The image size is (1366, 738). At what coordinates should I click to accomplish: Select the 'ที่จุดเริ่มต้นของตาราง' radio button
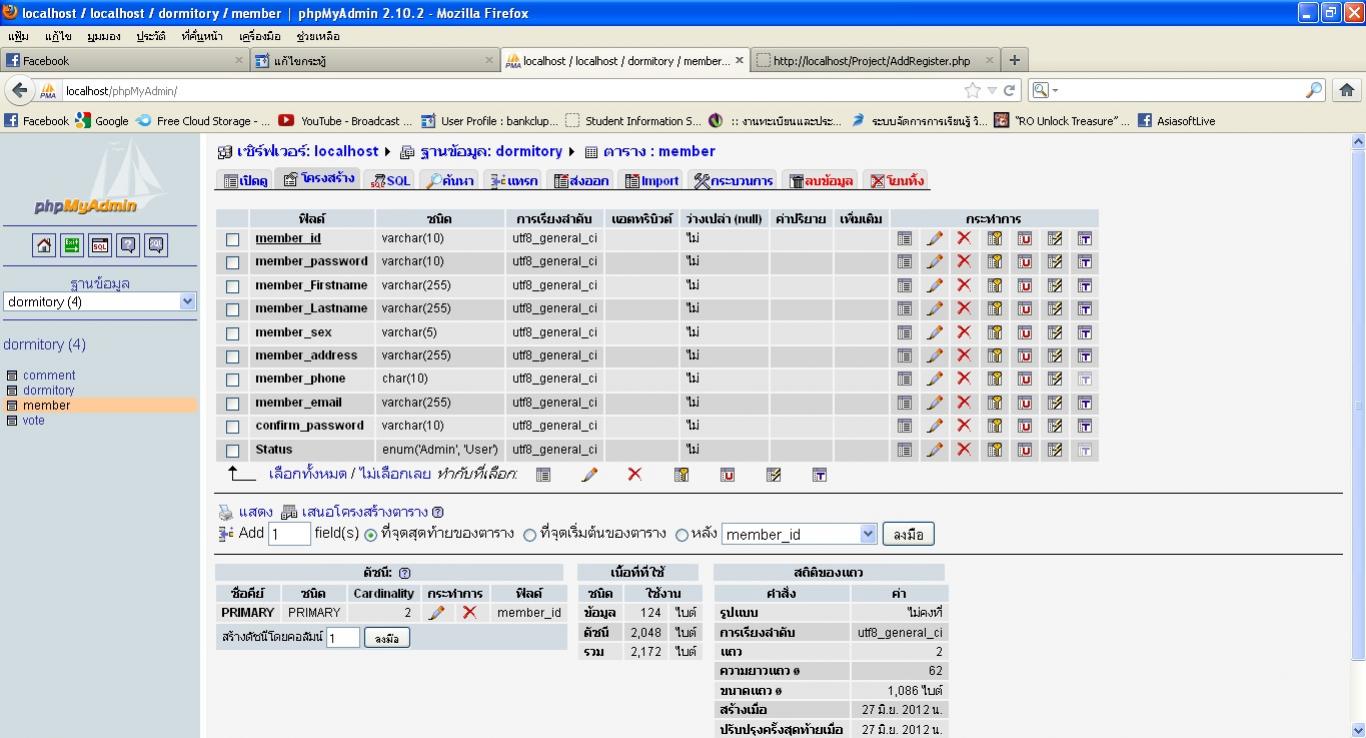click(530, 534)
